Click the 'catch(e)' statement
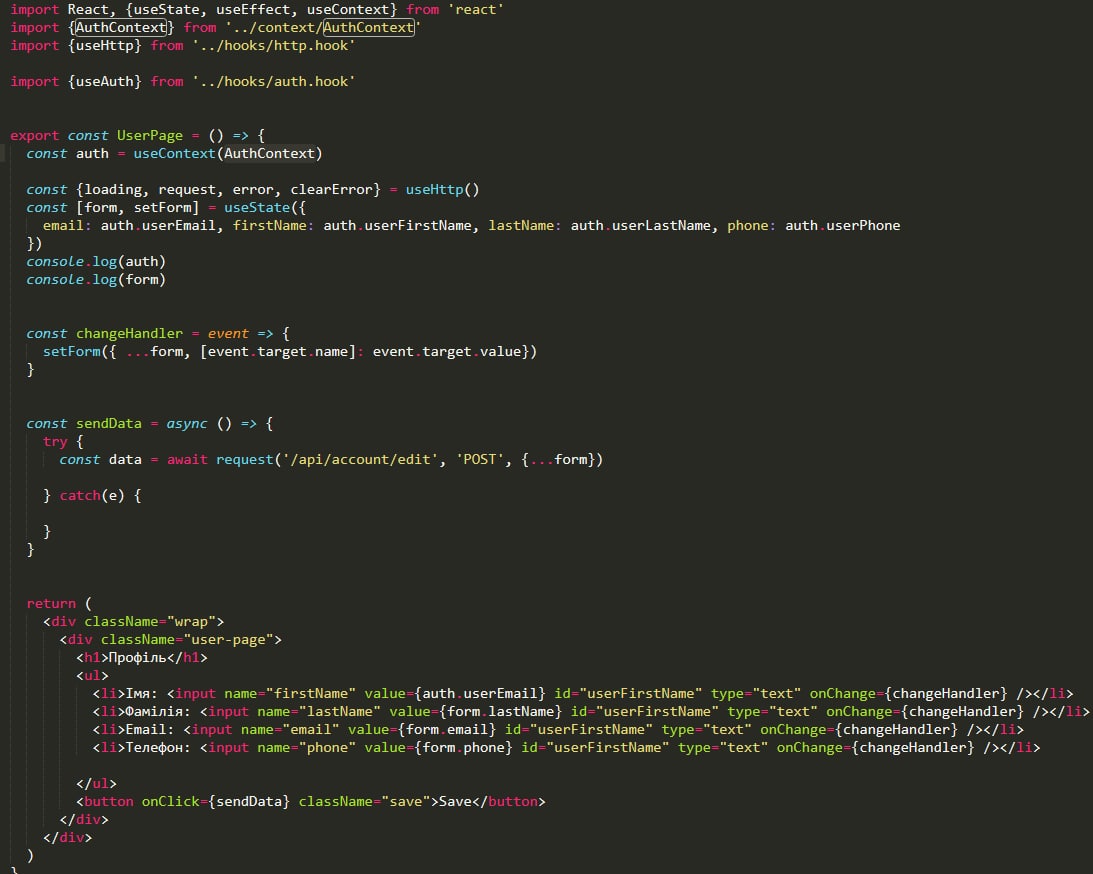Image resolution: width=1093 pixels, height=874 pixels. pos(91,496)
